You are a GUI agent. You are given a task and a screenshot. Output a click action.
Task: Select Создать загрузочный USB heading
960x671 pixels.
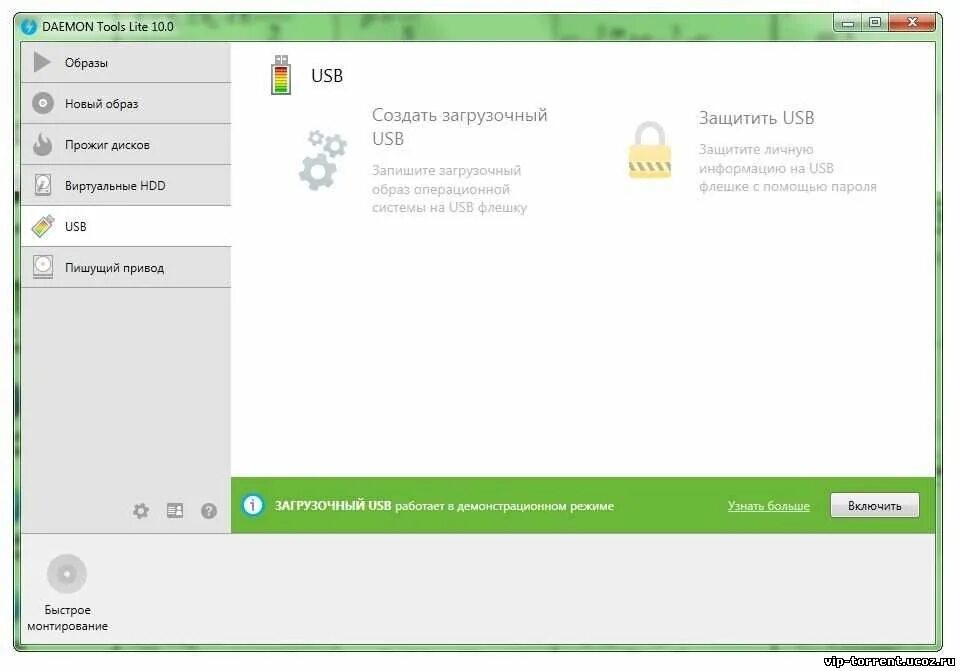460,127
